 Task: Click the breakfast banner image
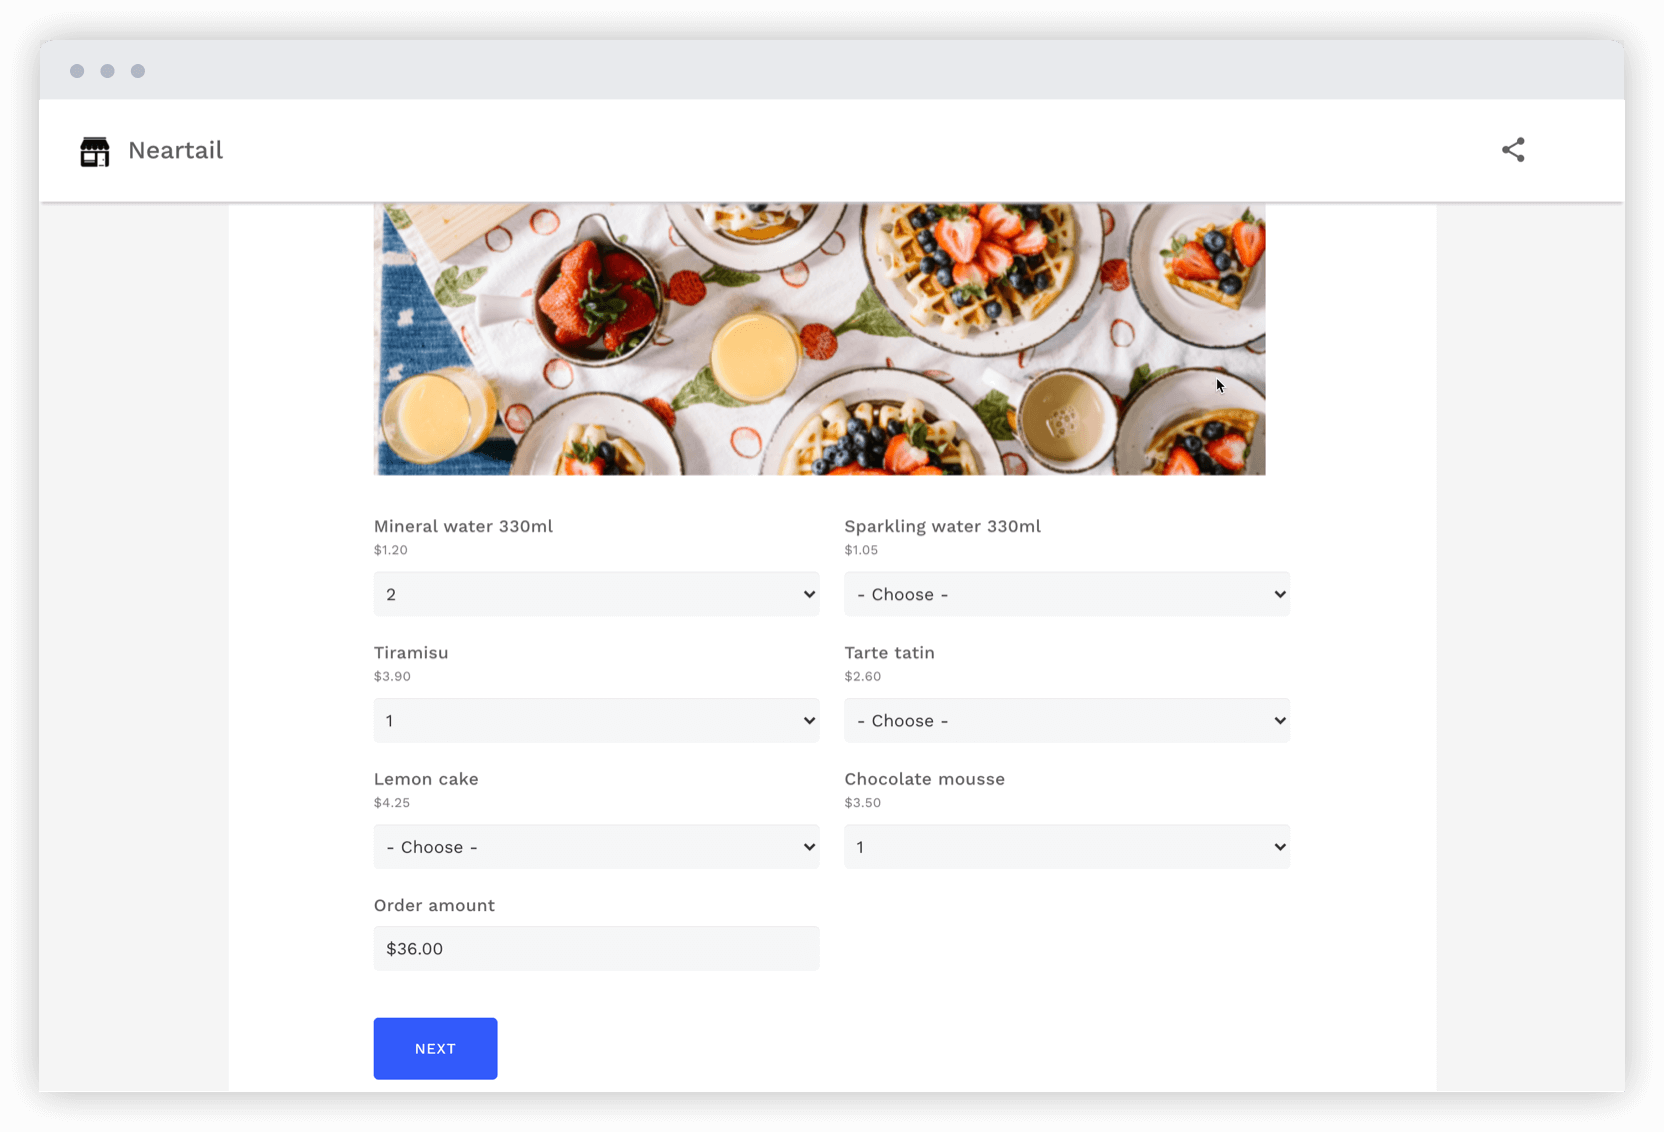(819, 338)
